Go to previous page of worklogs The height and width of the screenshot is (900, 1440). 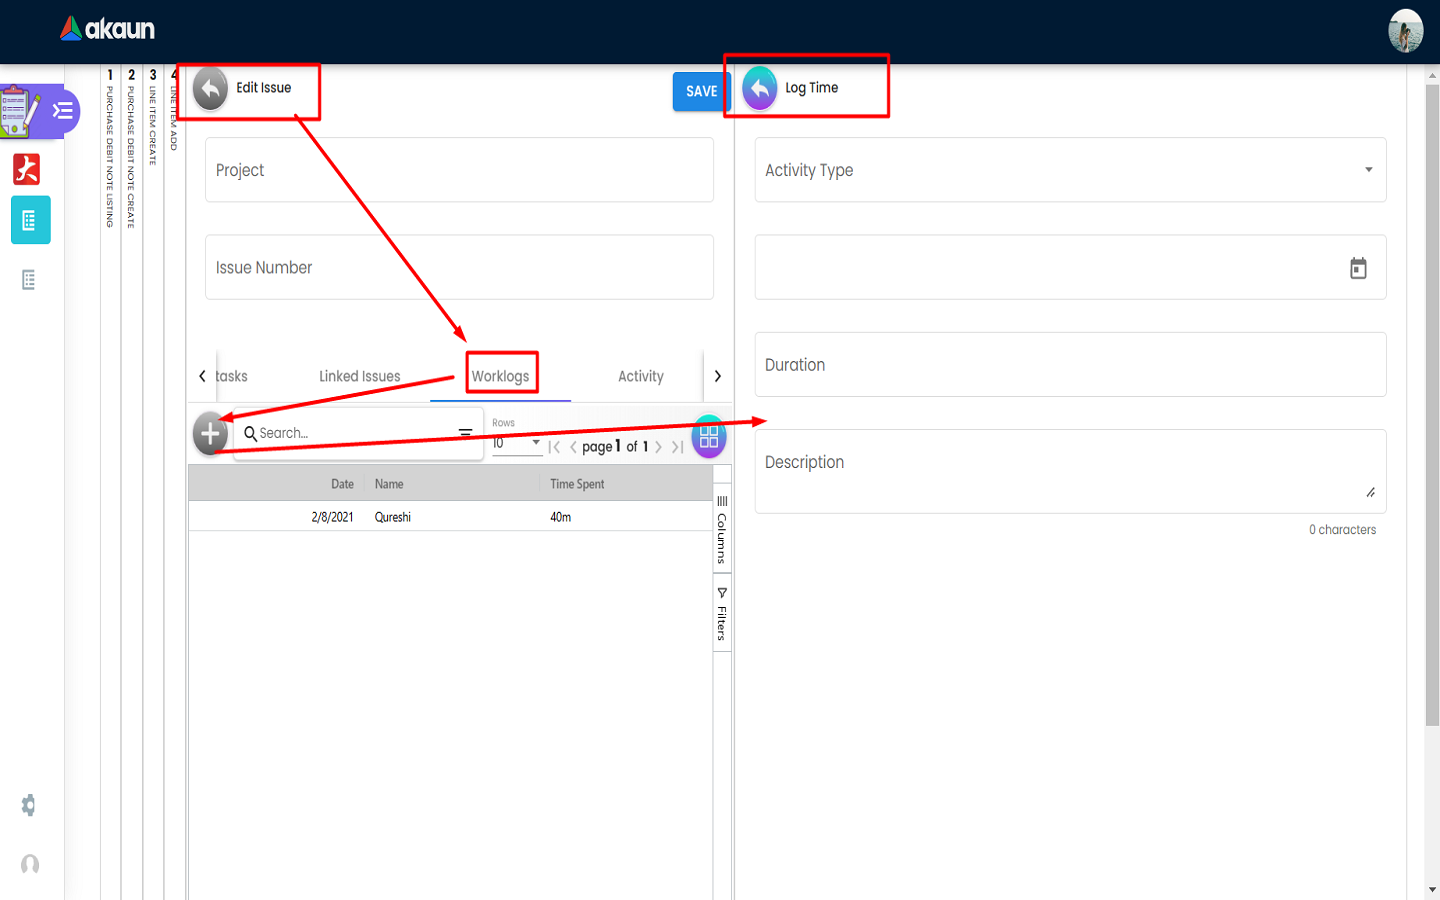(x=573, y=447)
